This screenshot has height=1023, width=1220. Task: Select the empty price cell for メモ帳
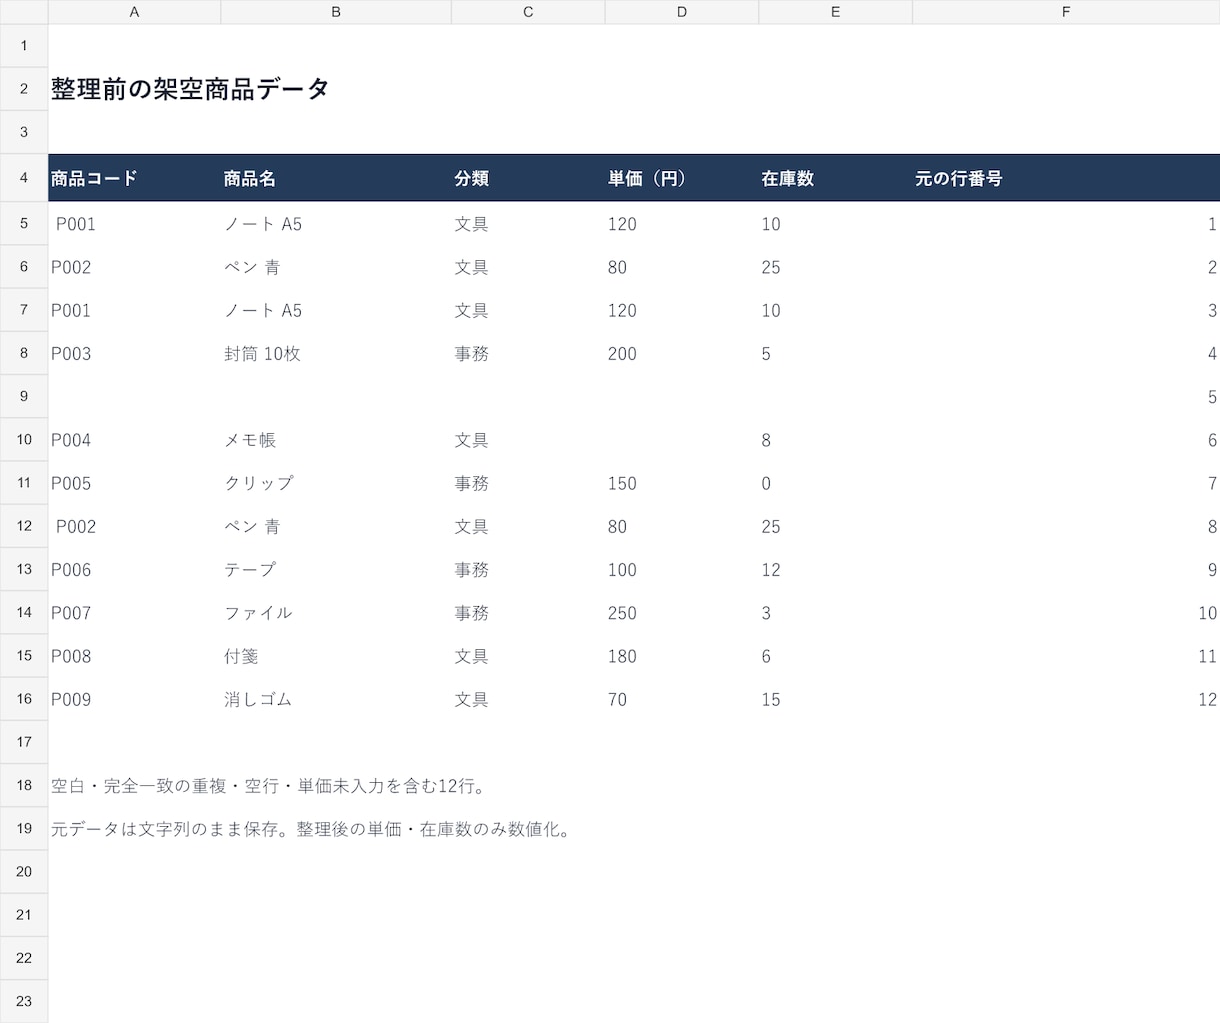[682, 440]
